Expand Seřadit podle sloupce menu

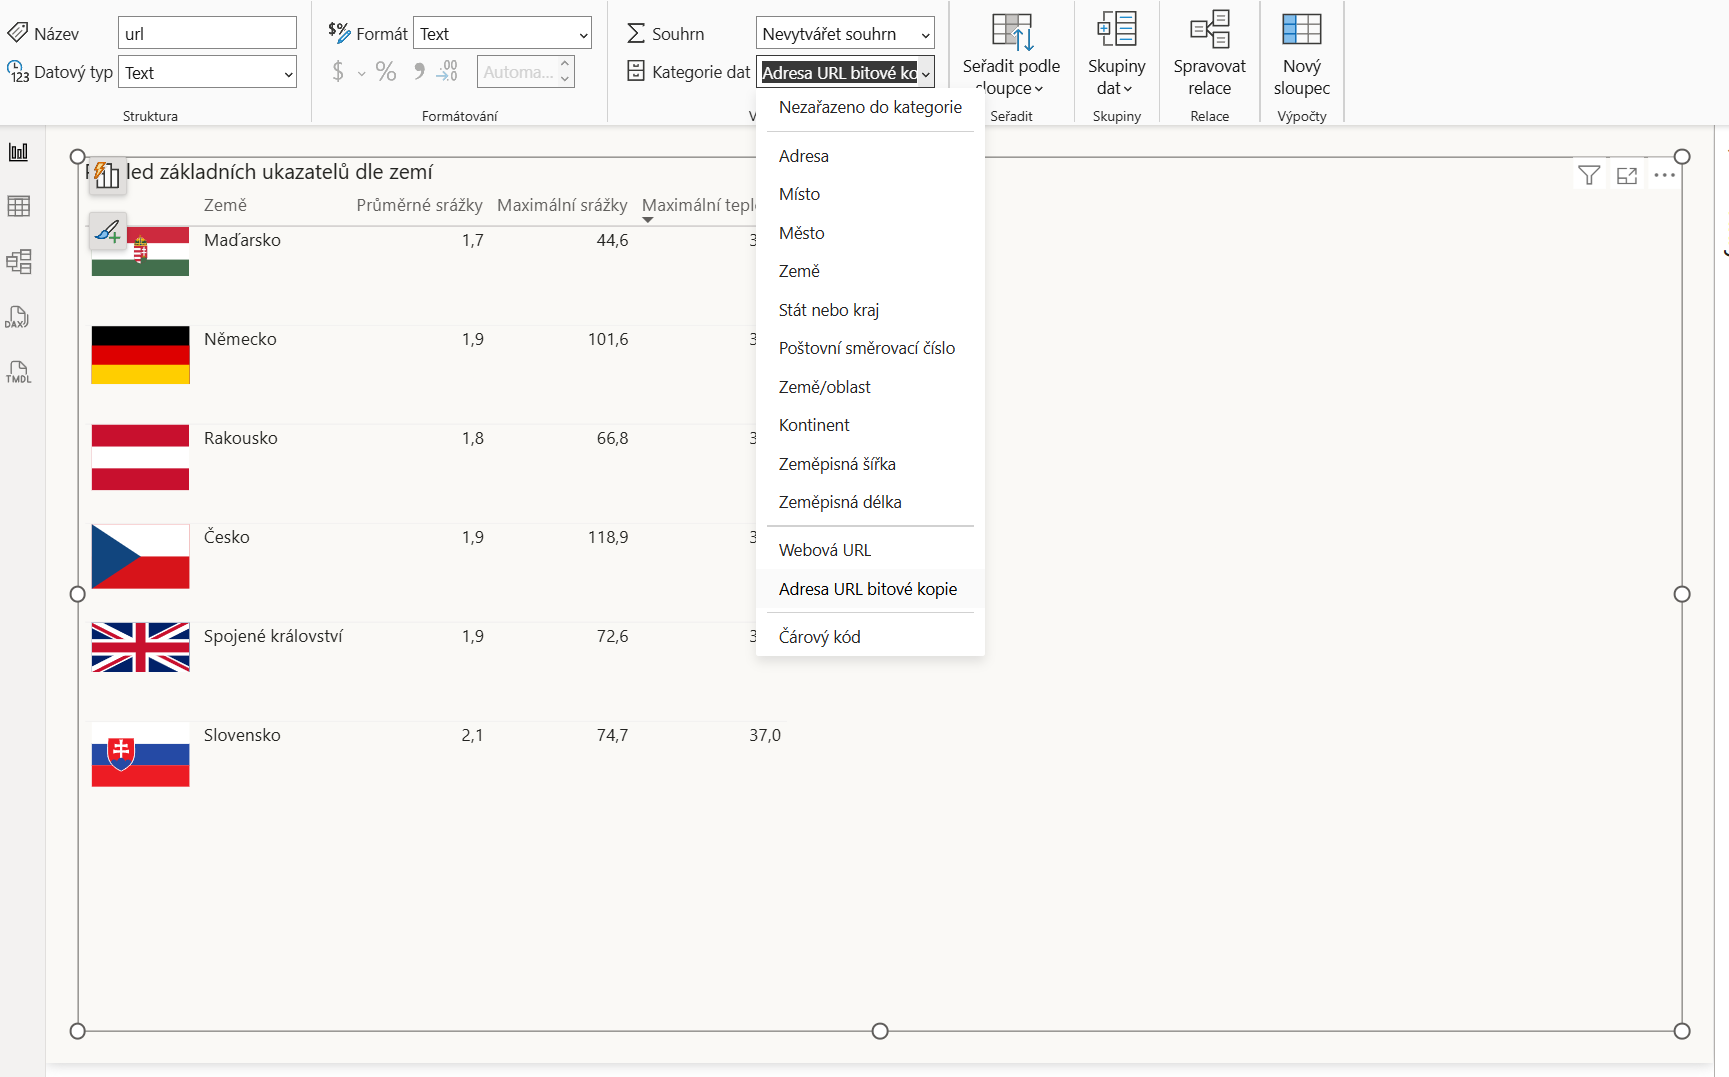[x=1011, y=55]
